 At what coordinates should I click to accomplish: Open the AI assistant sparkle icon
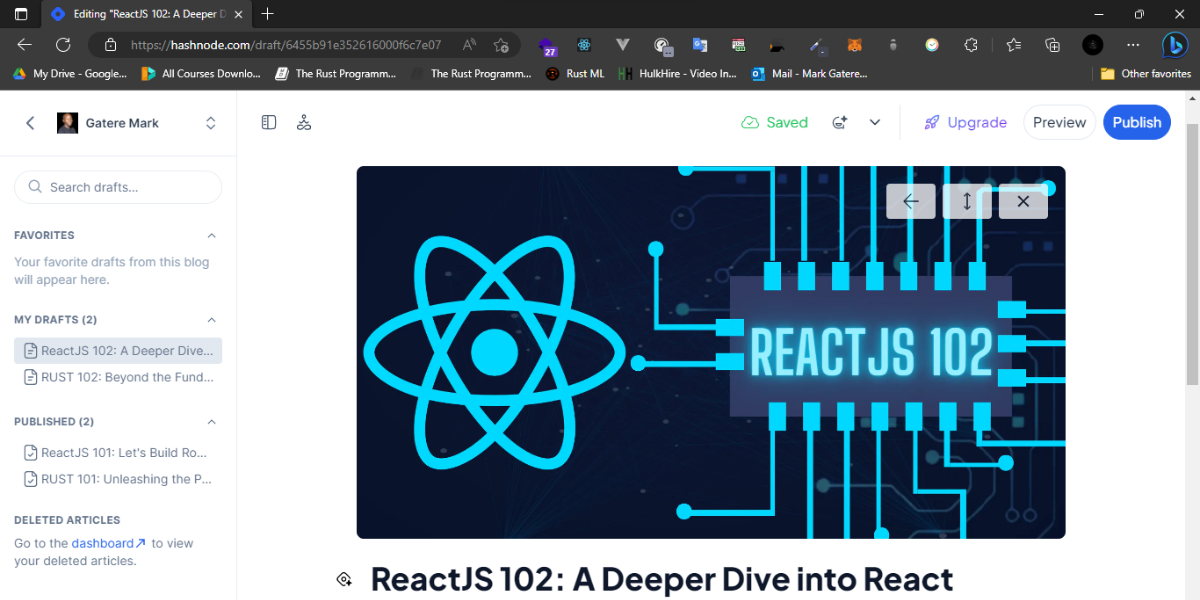[x=840, y=122]
